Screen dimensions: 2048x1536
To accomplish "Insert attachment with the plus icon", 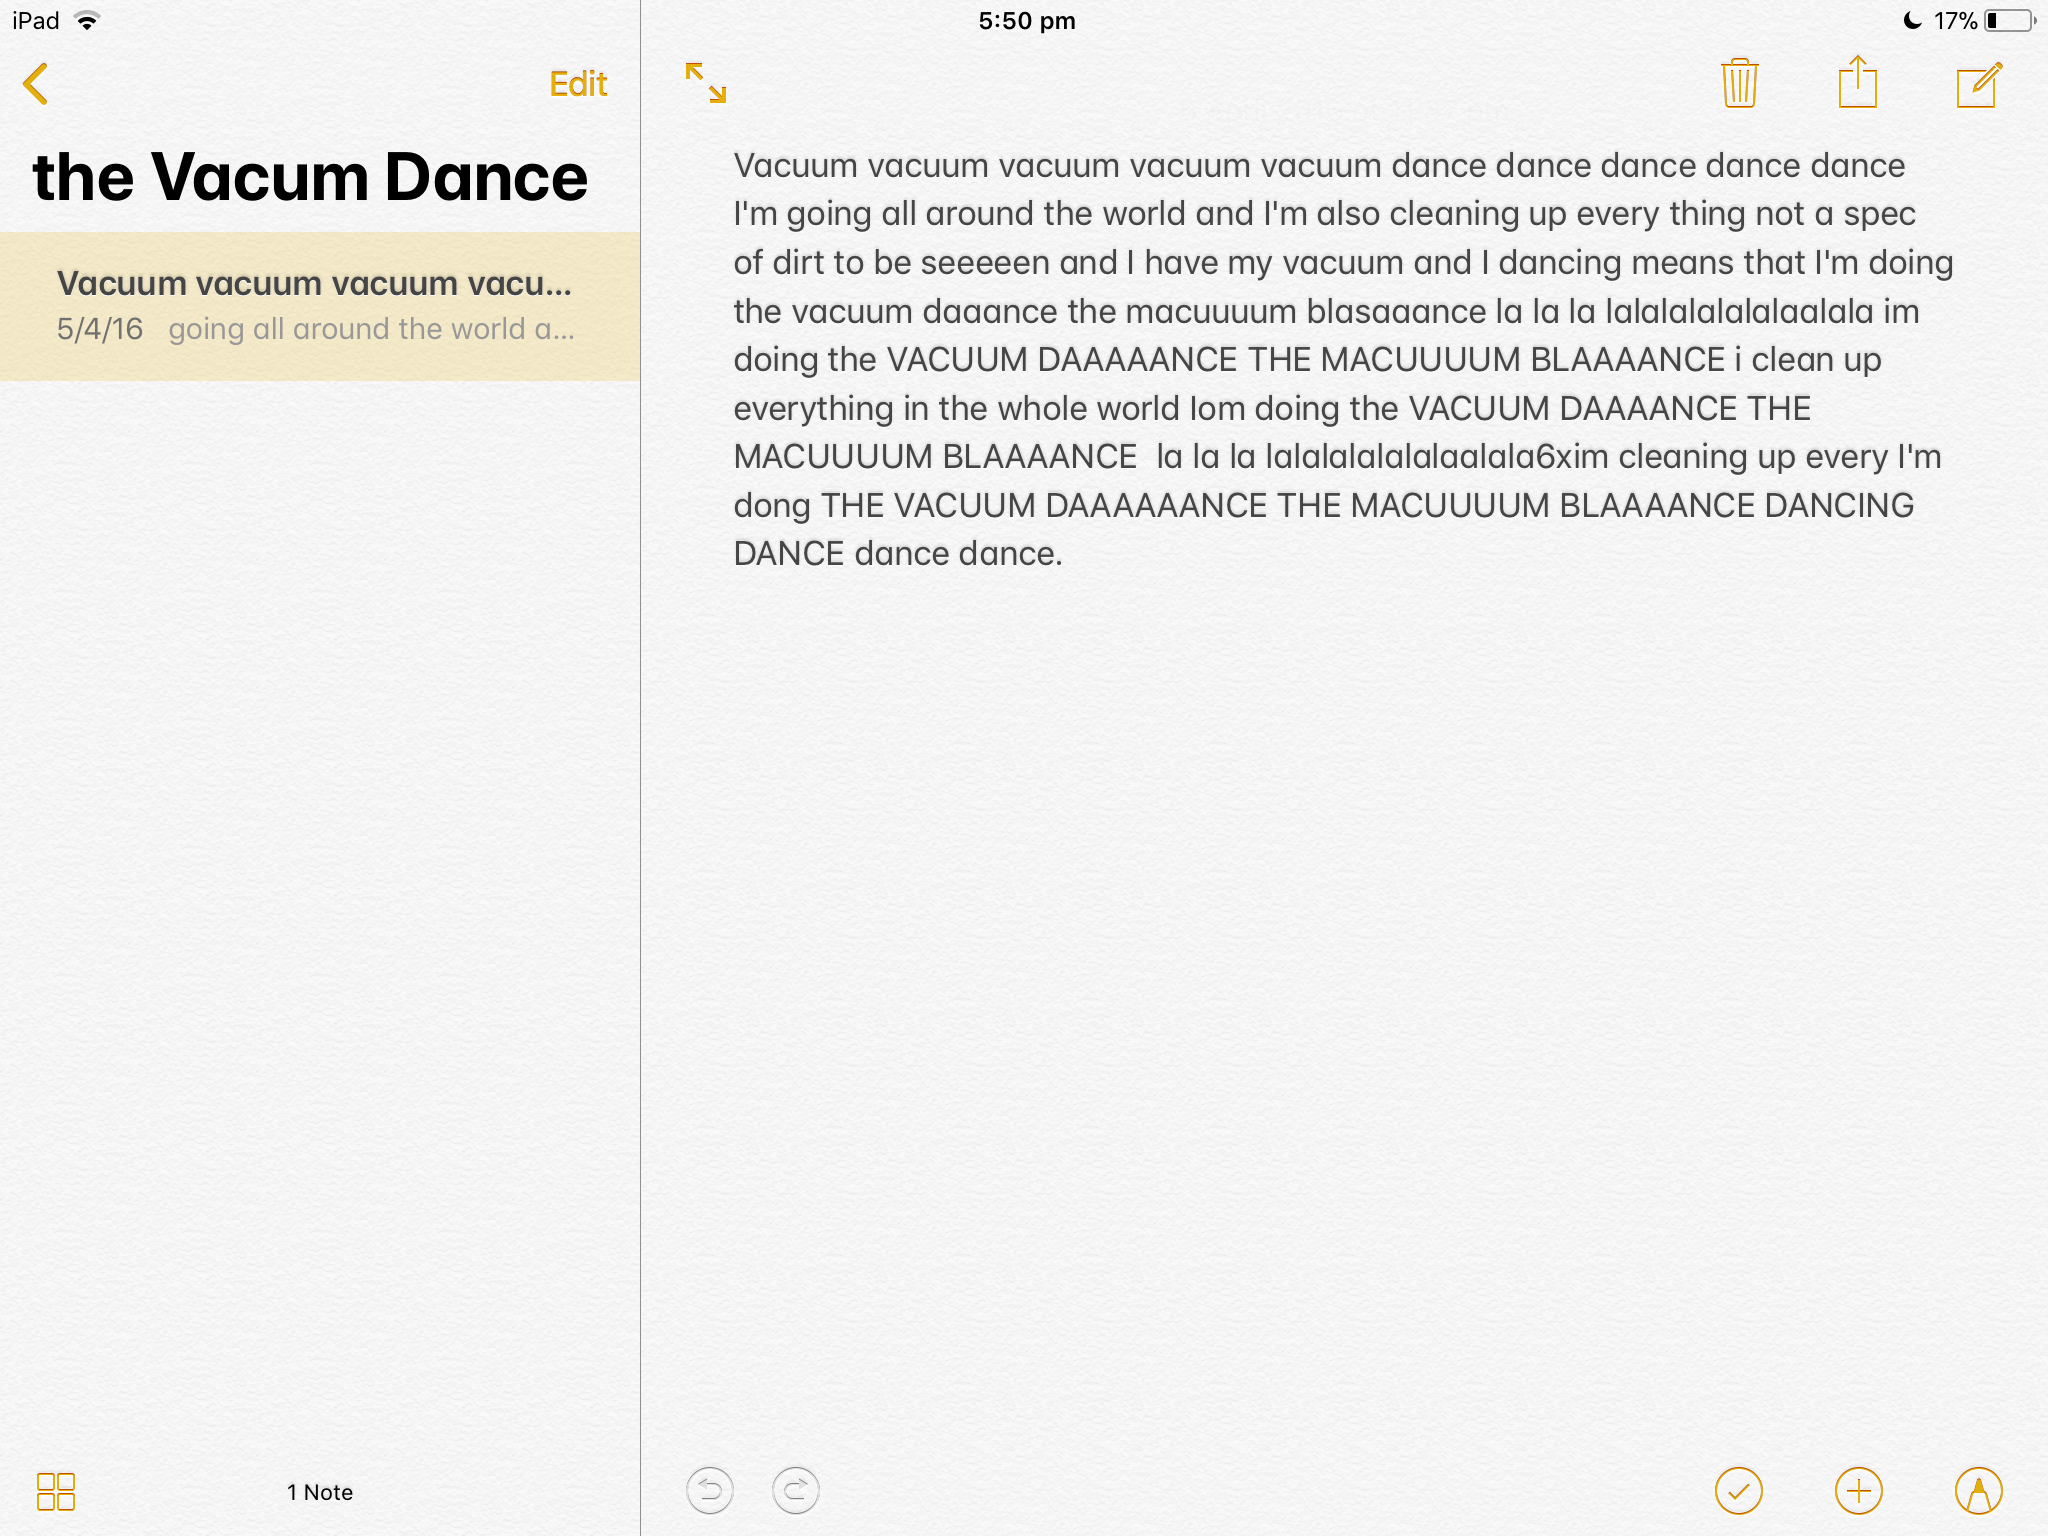I will 1859,1491.
